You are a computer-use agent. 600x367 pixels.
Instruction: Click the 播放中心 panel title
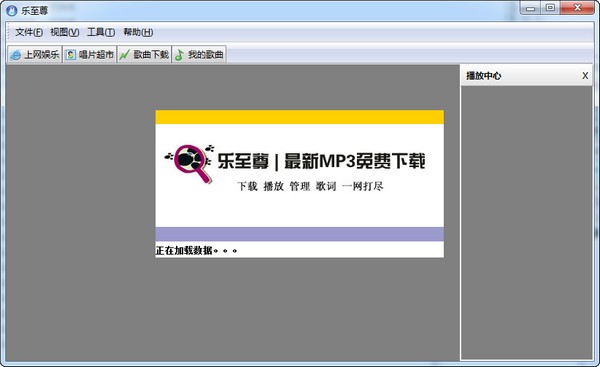pyautogui.click(x=484, y=76)
